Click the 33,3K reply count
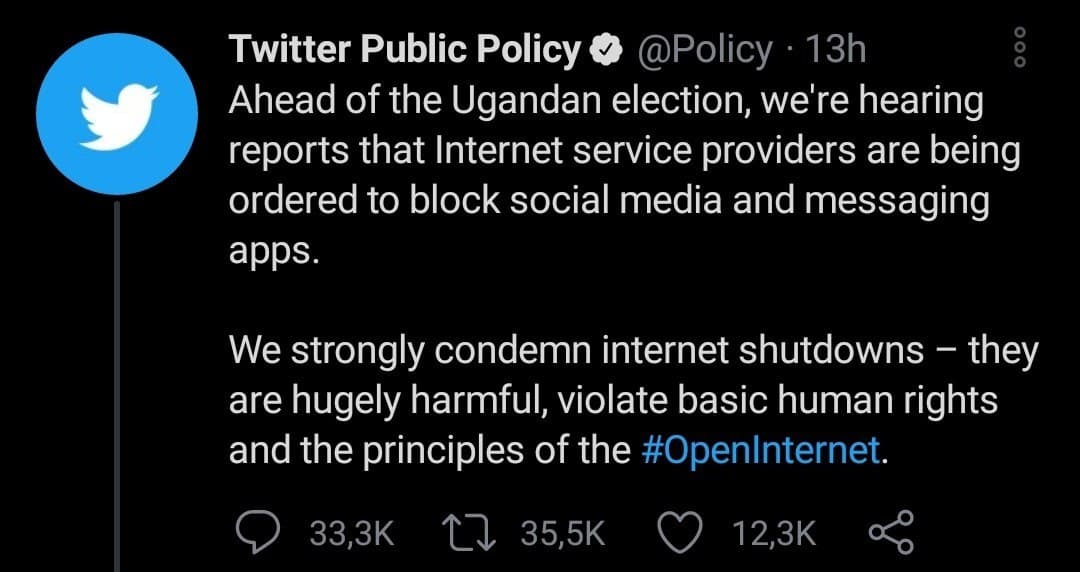Image resolution: width=1080 pixels, height=572 pixels. coord(352,534)
